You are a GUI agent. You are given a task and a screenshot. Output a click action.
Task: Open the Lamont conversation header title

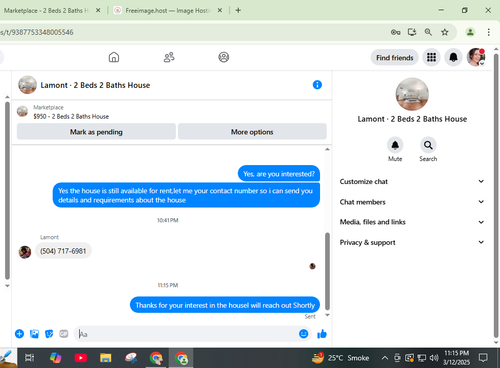95,85
